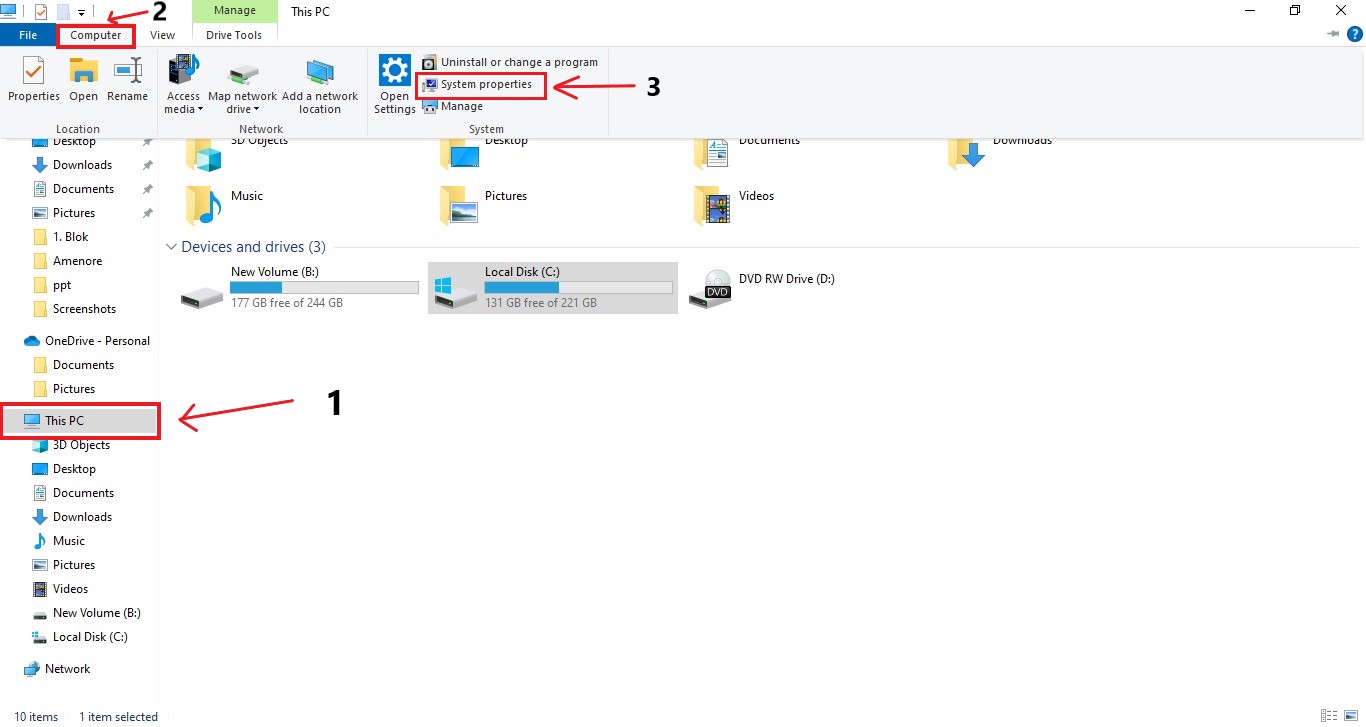Select Network in the navigation pane

[67, 669]
